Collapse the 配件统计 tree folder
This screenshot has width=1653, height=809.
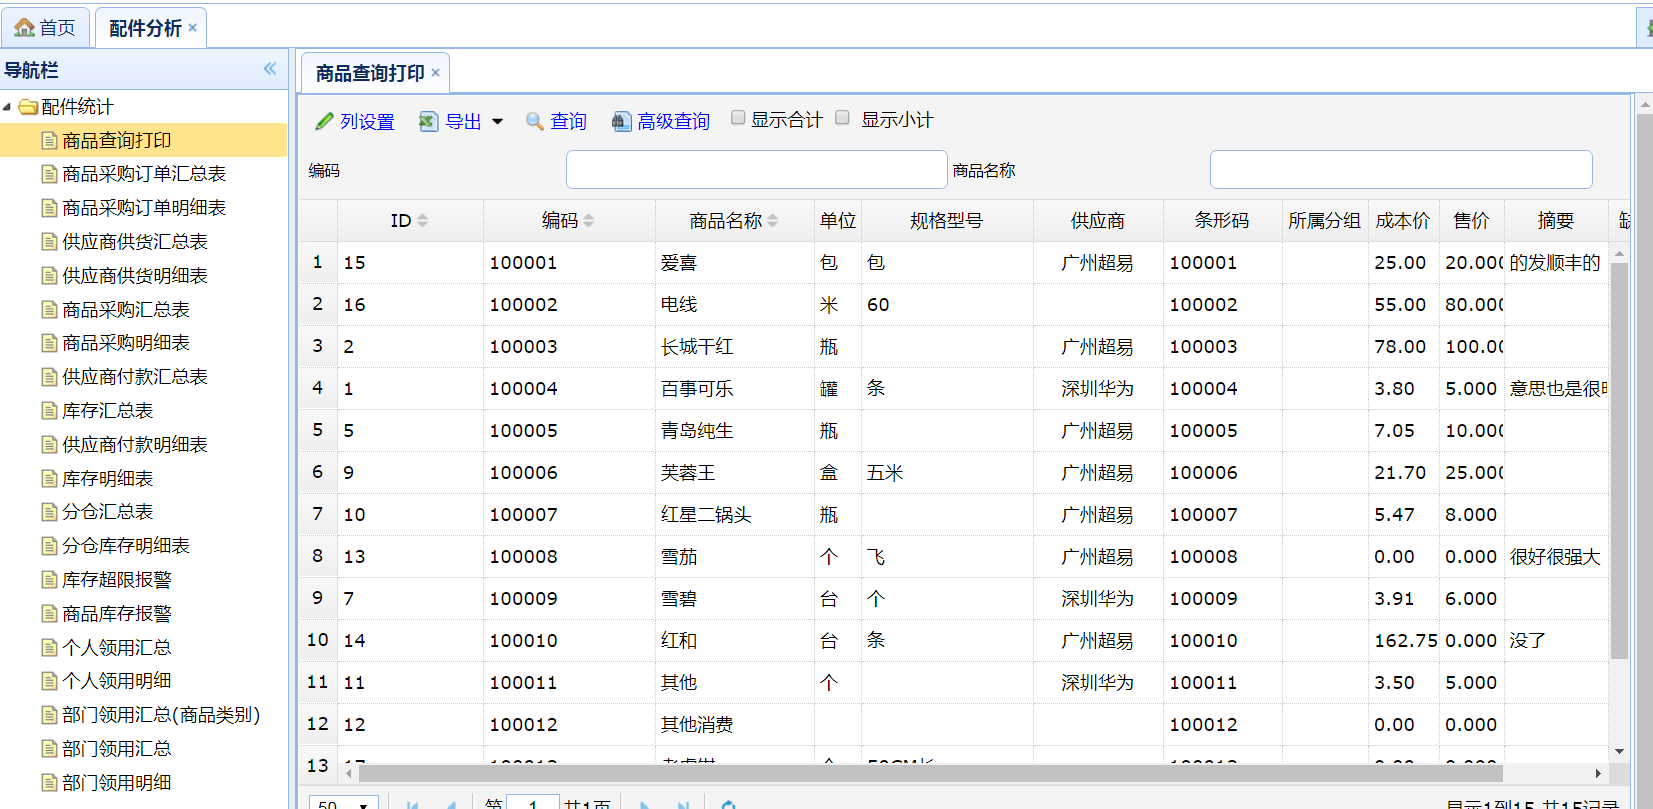[7, 106]
